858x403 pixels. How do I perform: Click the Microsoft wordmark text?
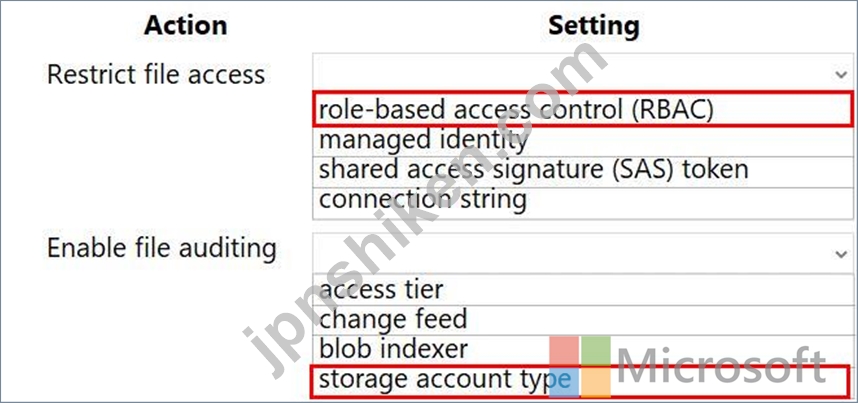(x=722, y=366)
